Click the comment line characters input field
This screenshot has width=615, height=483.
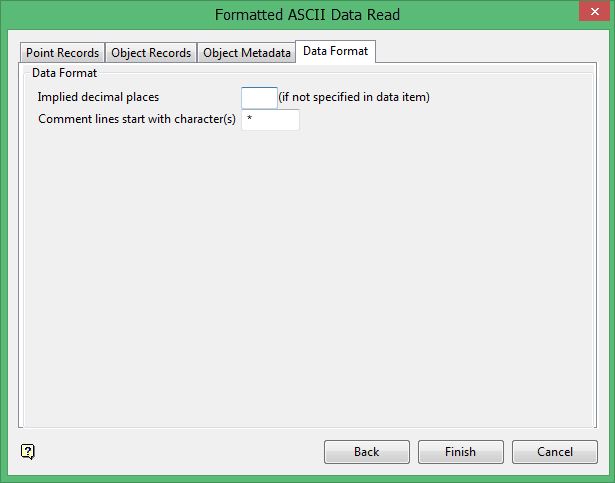[x=270, y=120]
